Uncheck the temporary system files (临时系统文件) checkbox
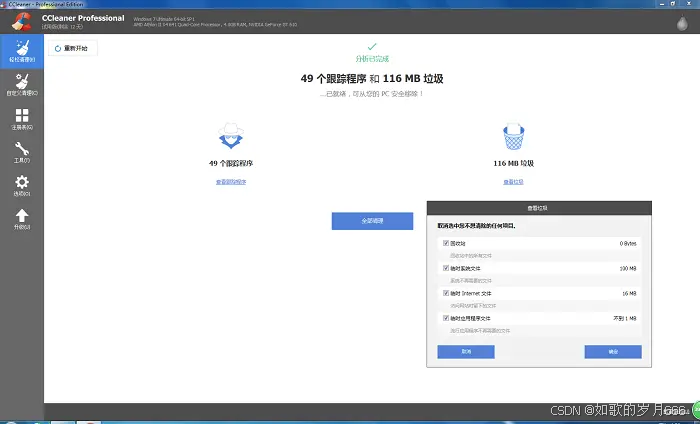Viewport: 700px width, 424px height. click(x=446, y=268)
